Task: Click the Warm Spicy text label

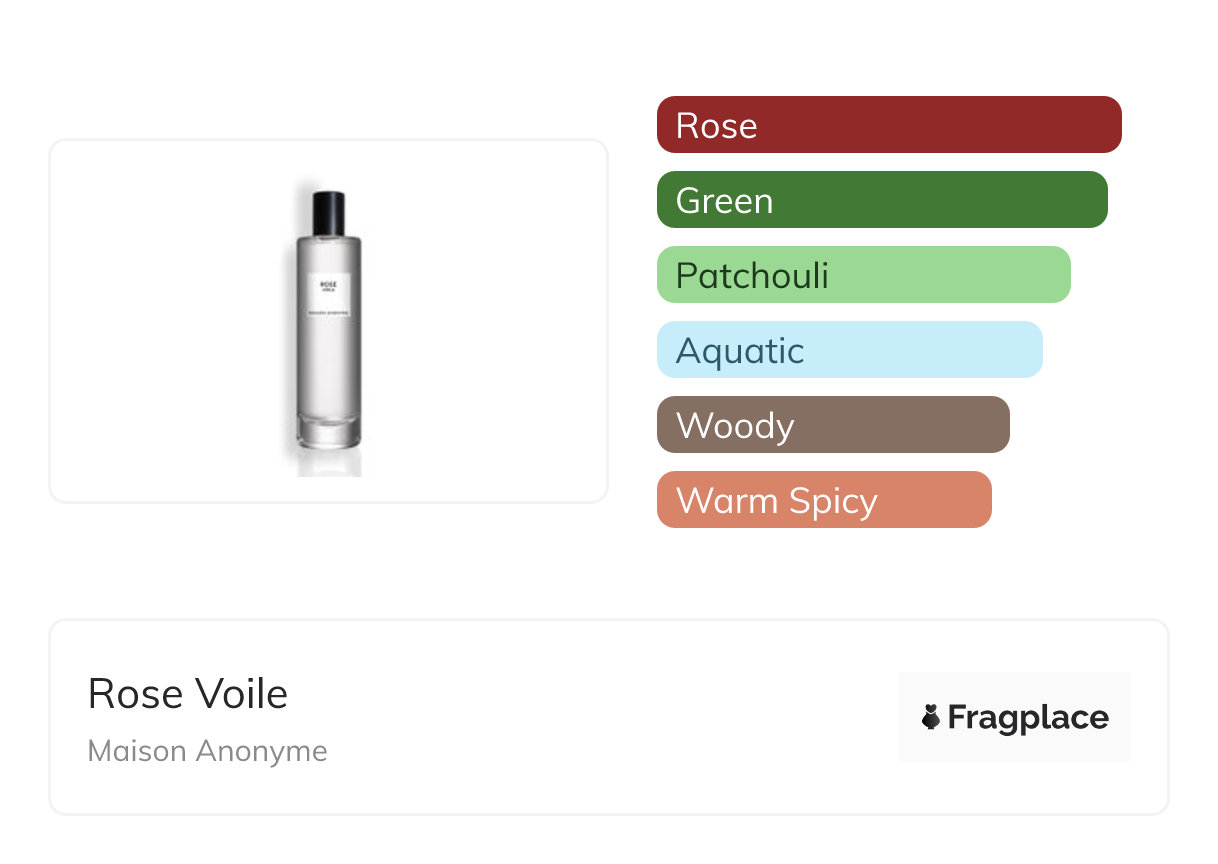Action: pyautogui.click(x=776, y=500)
